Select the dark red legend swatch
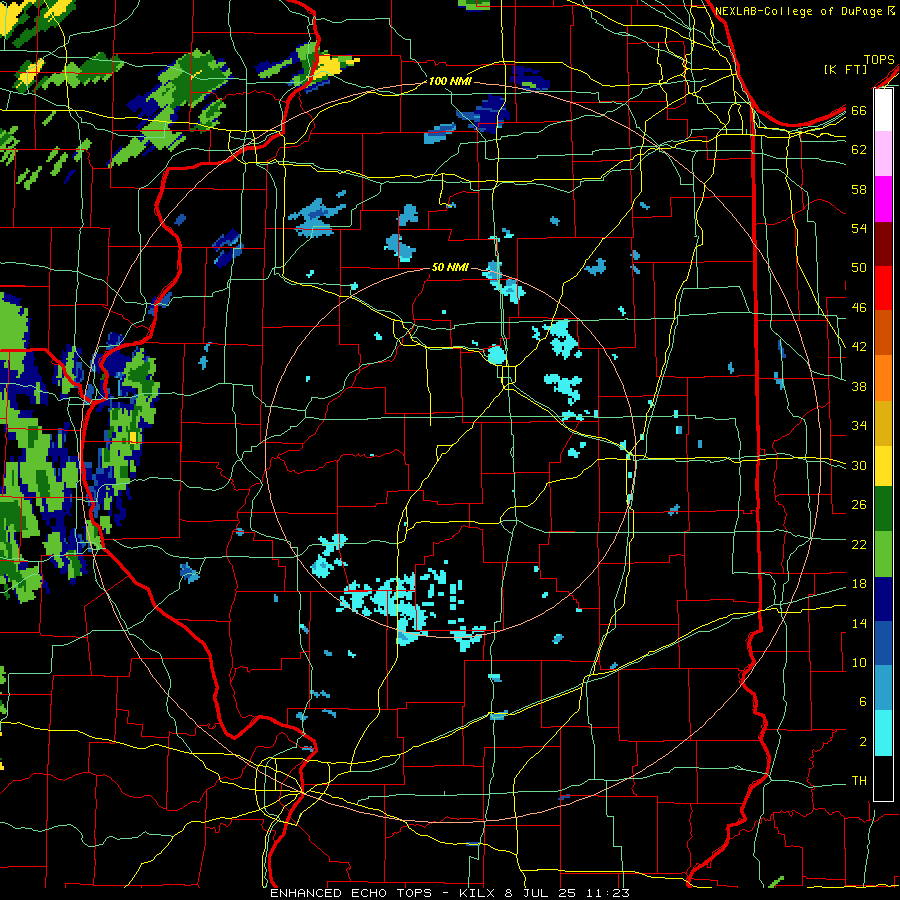 (x=883, y=244)
